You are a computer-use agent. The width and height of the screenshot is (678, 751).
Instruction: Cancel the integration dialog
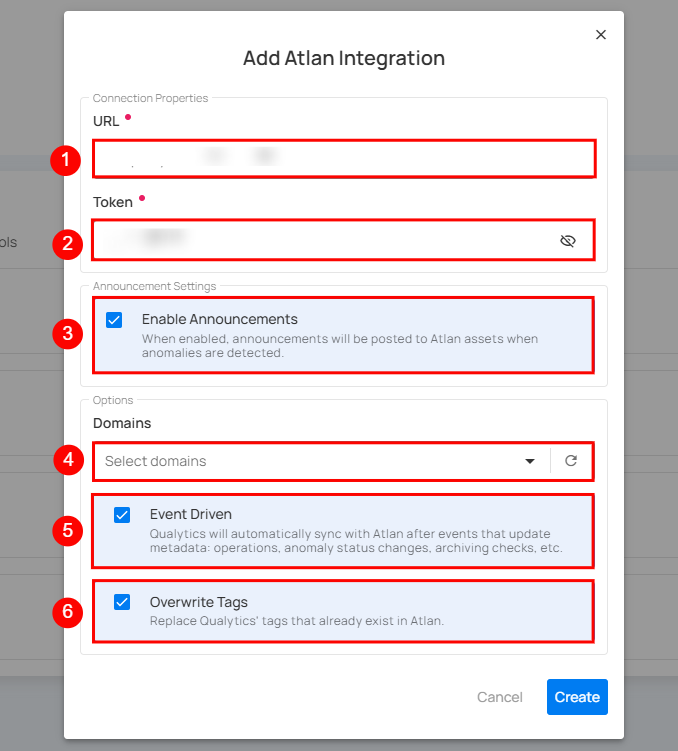pos(499,697)
